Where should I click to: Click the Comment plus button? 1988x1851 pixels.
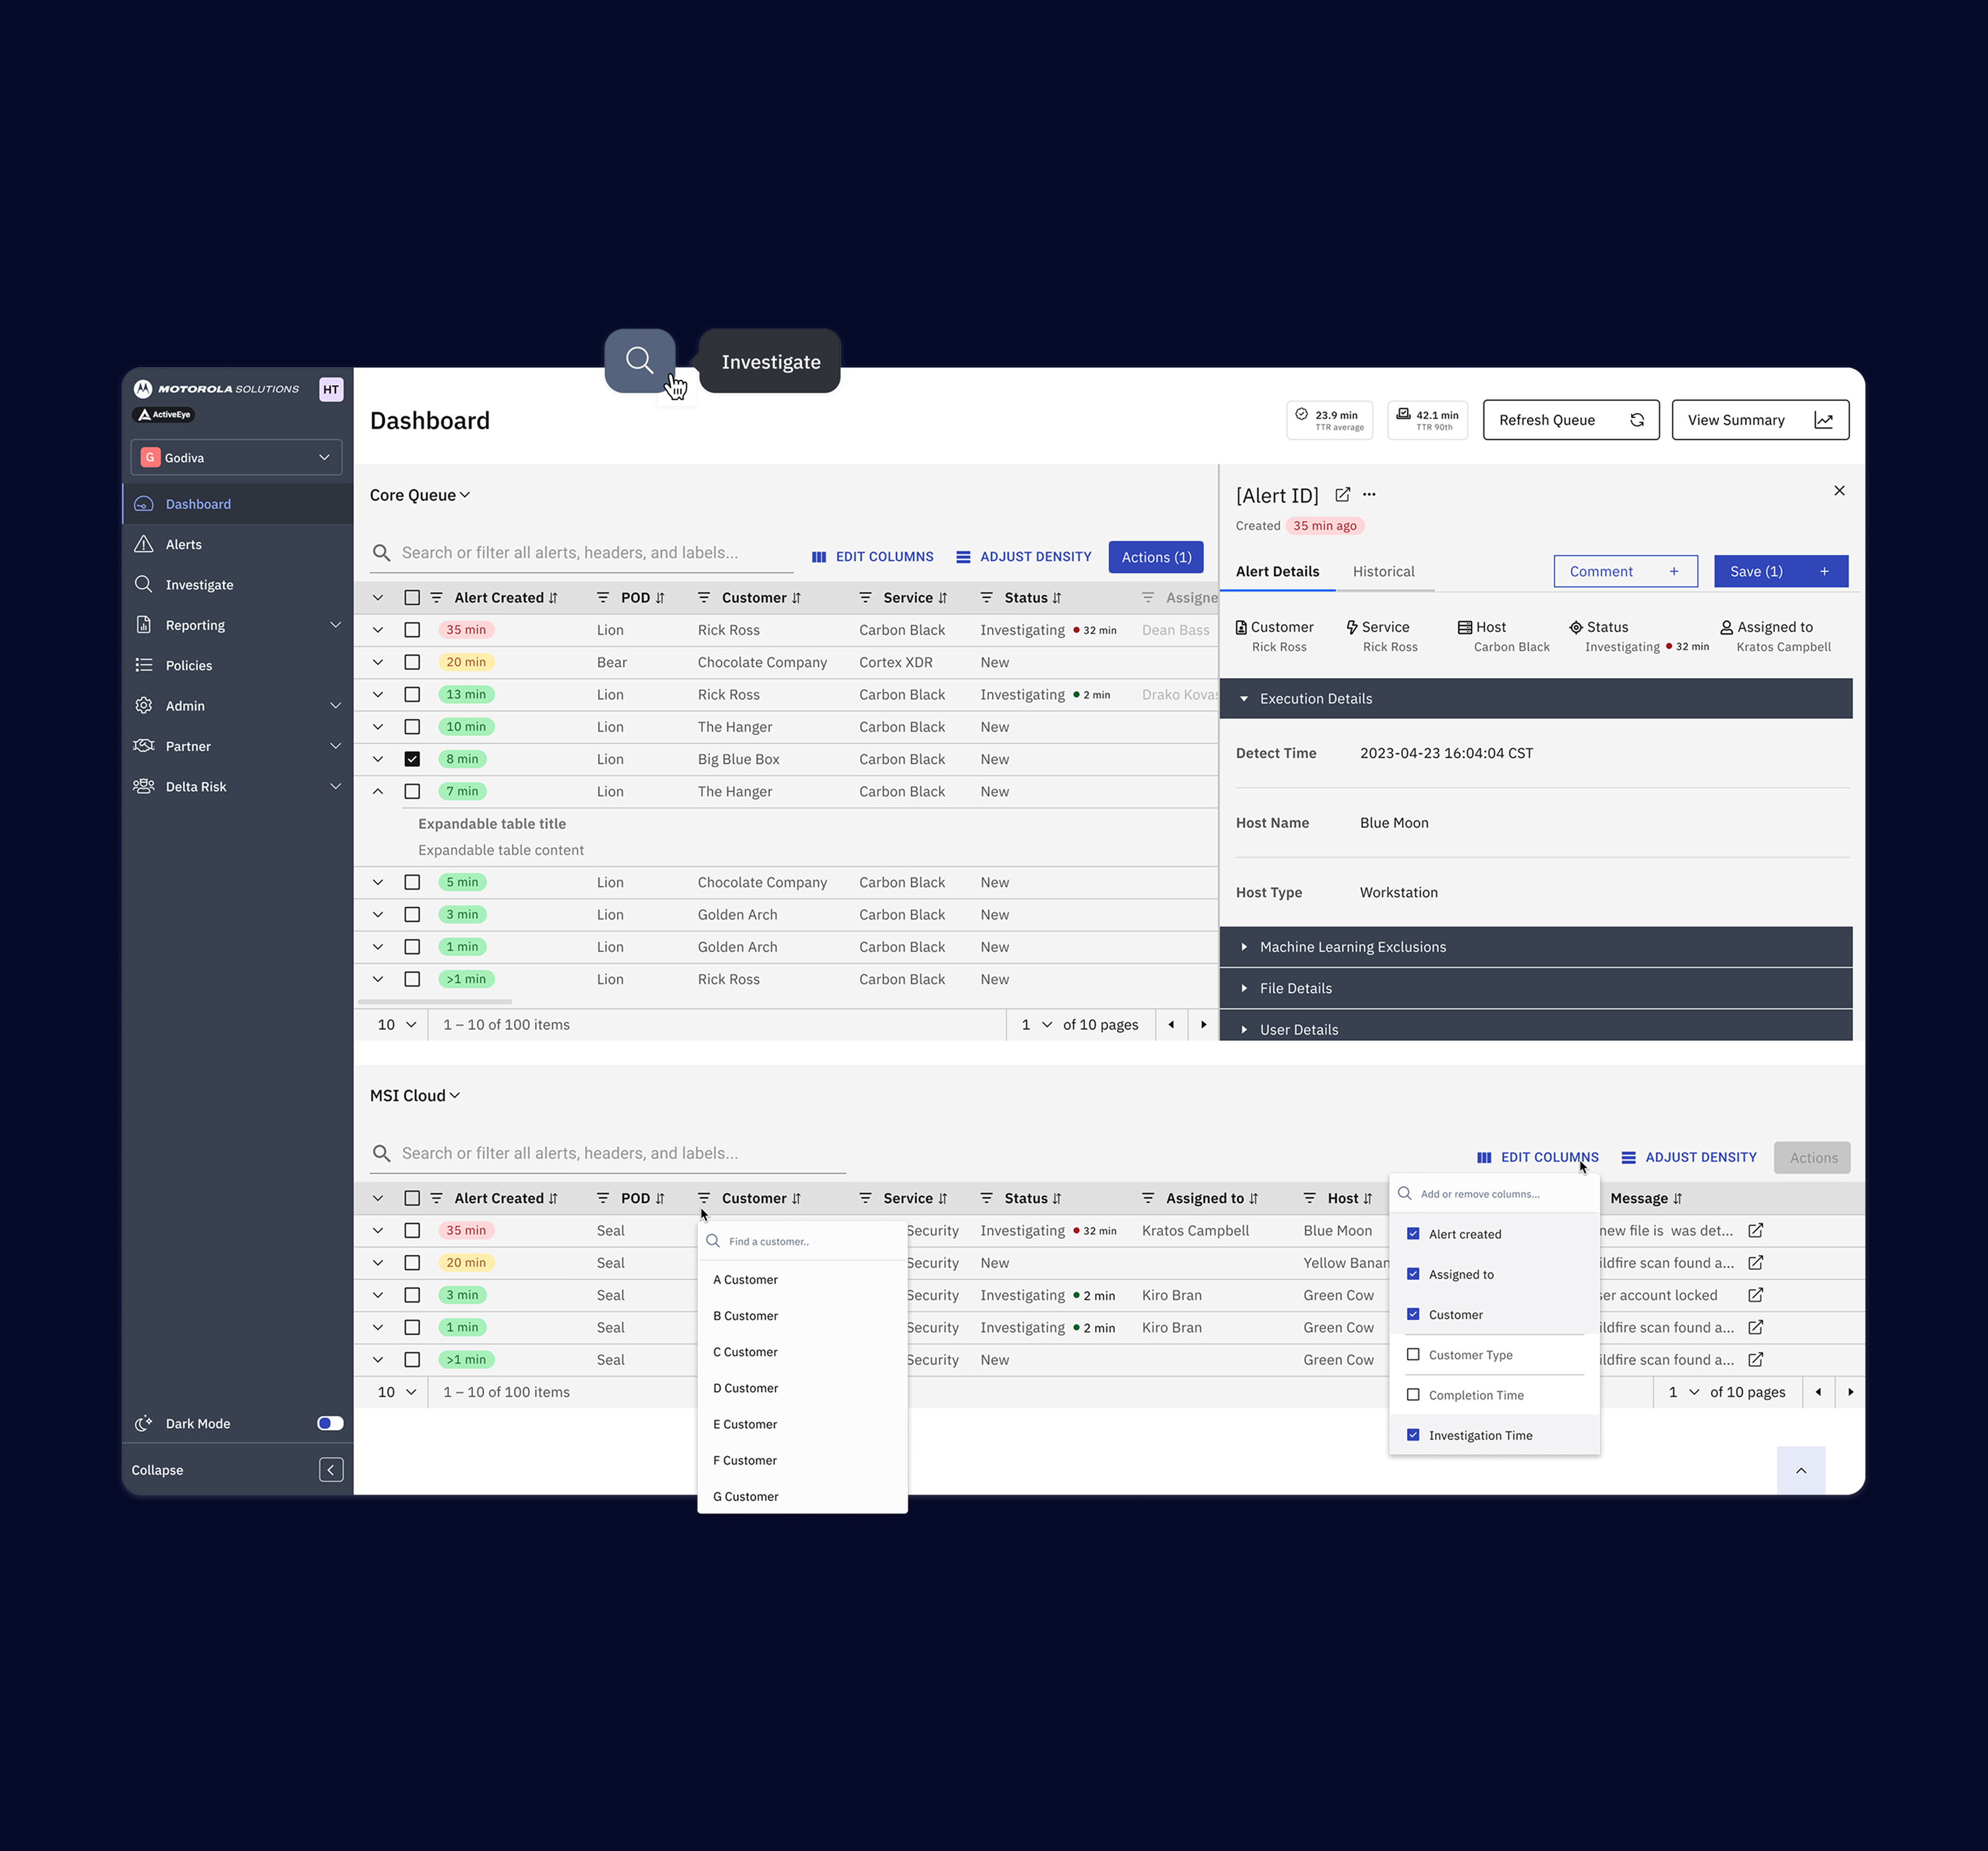(1625, 571)
